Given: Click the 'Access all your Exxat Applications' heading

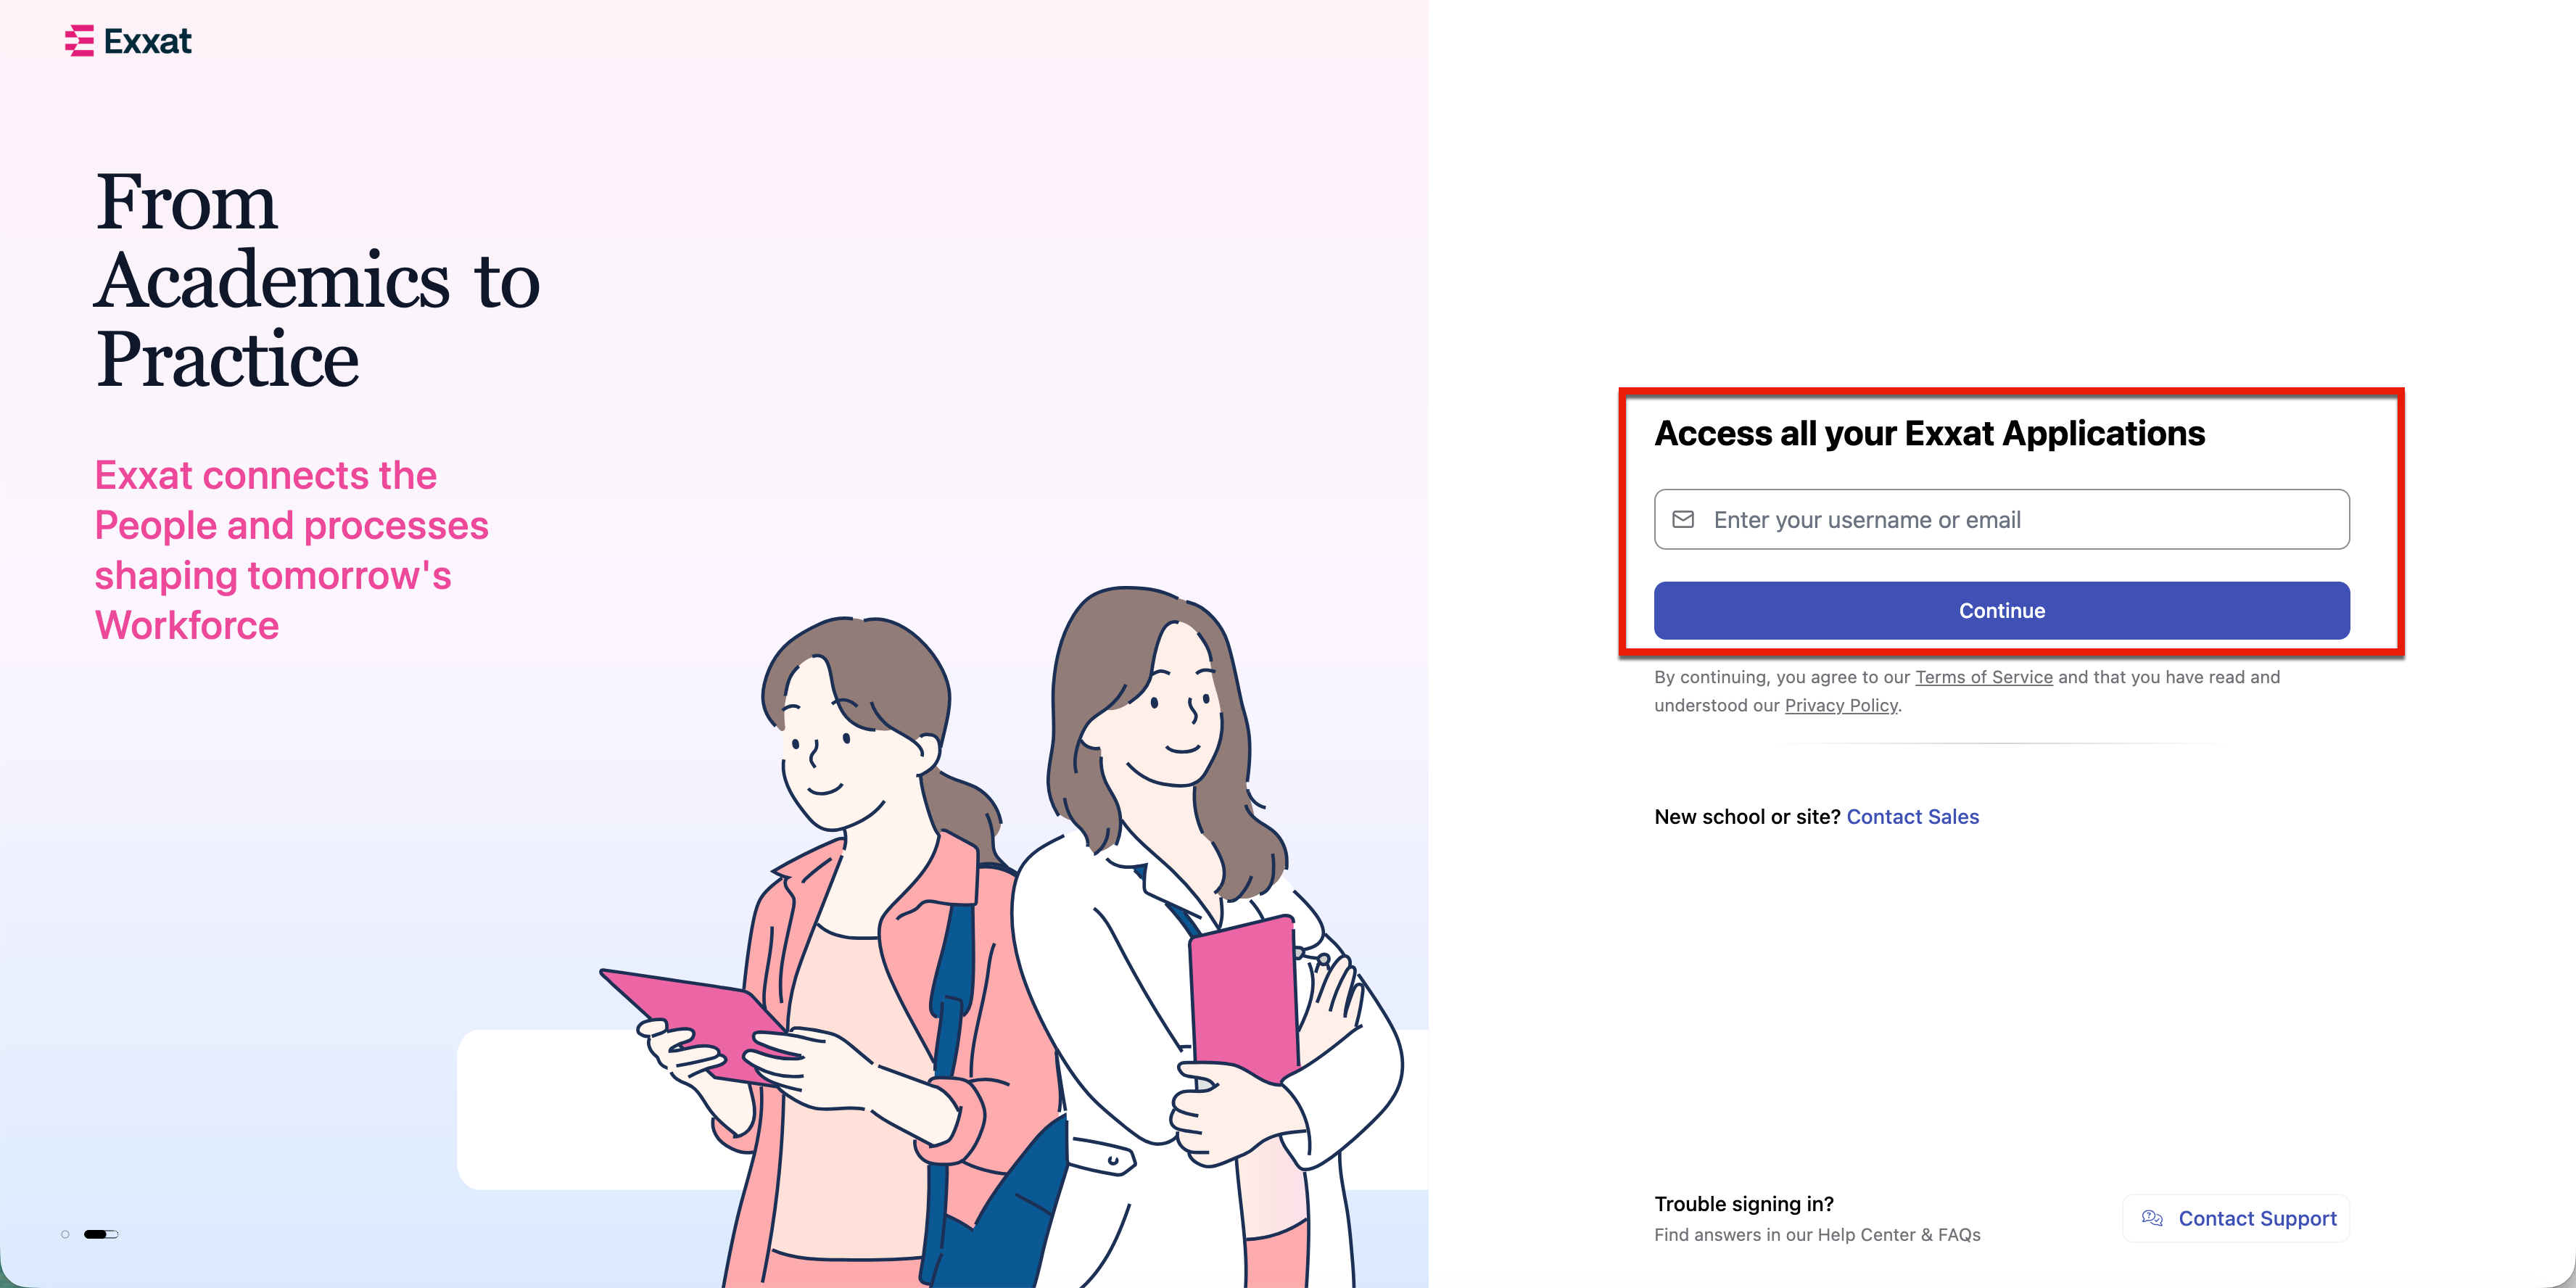Looking at the screenshot, I should pyautogui.click(x=1929, y=433).
